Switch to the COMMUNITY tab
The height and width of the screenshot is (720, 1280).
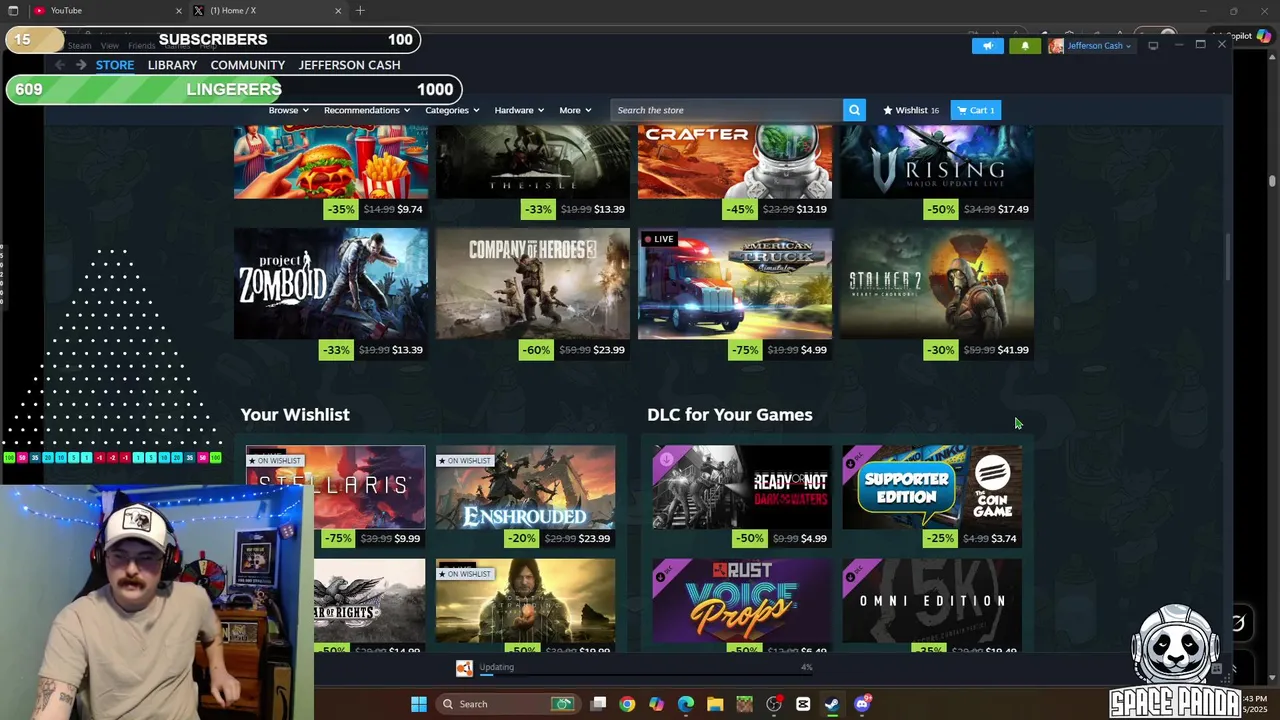[x=247, y=65]
